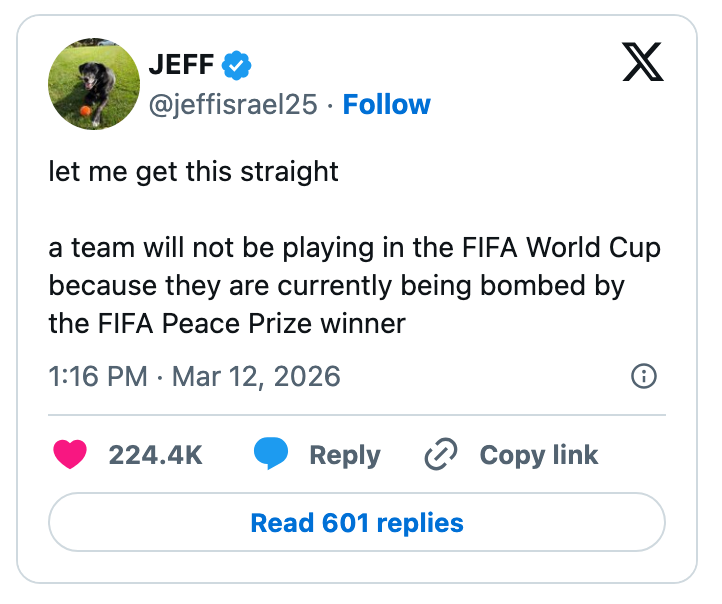The height and width of the screenshot is (604, 722).
Task: Click the Mar 12, 2026 date
Action: [x=256, y=376]
